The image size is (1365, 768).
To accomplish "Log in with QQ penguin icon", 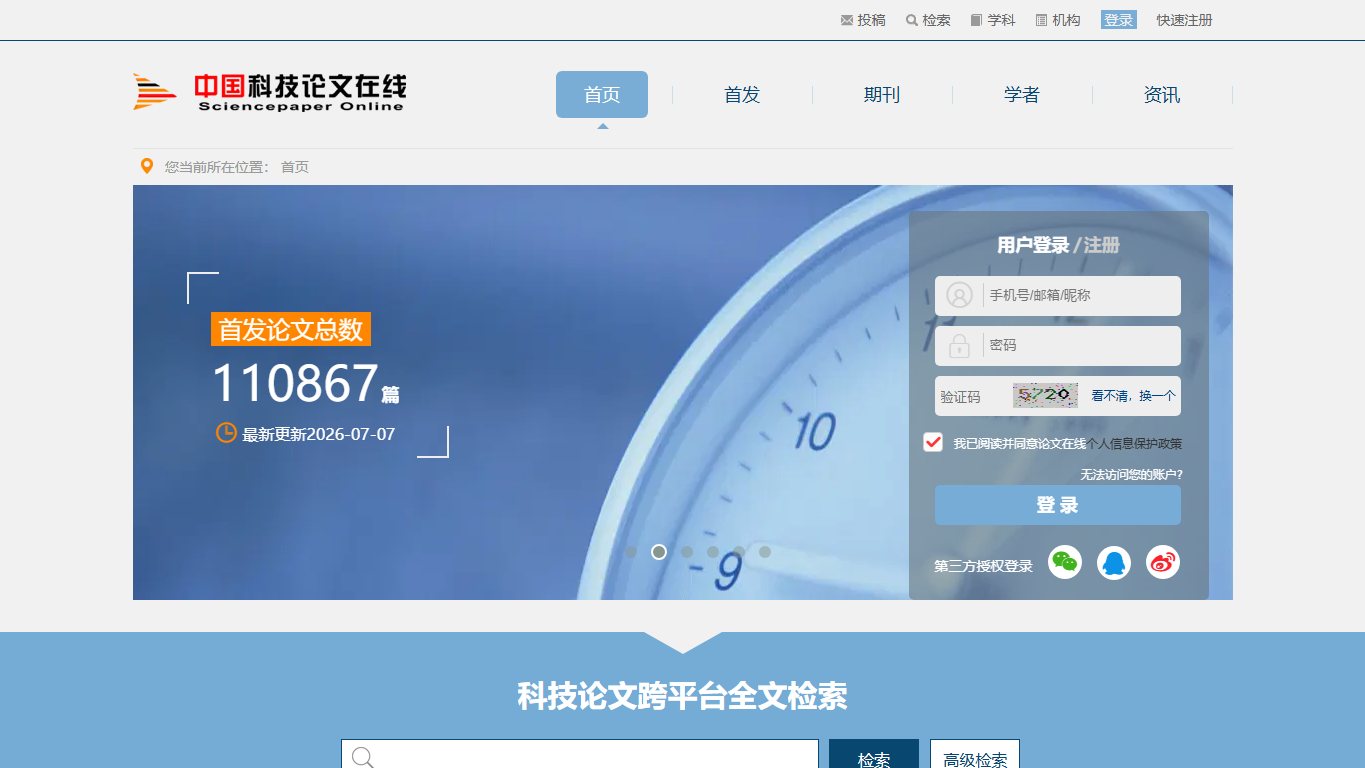I will (x=1114, y=563).
